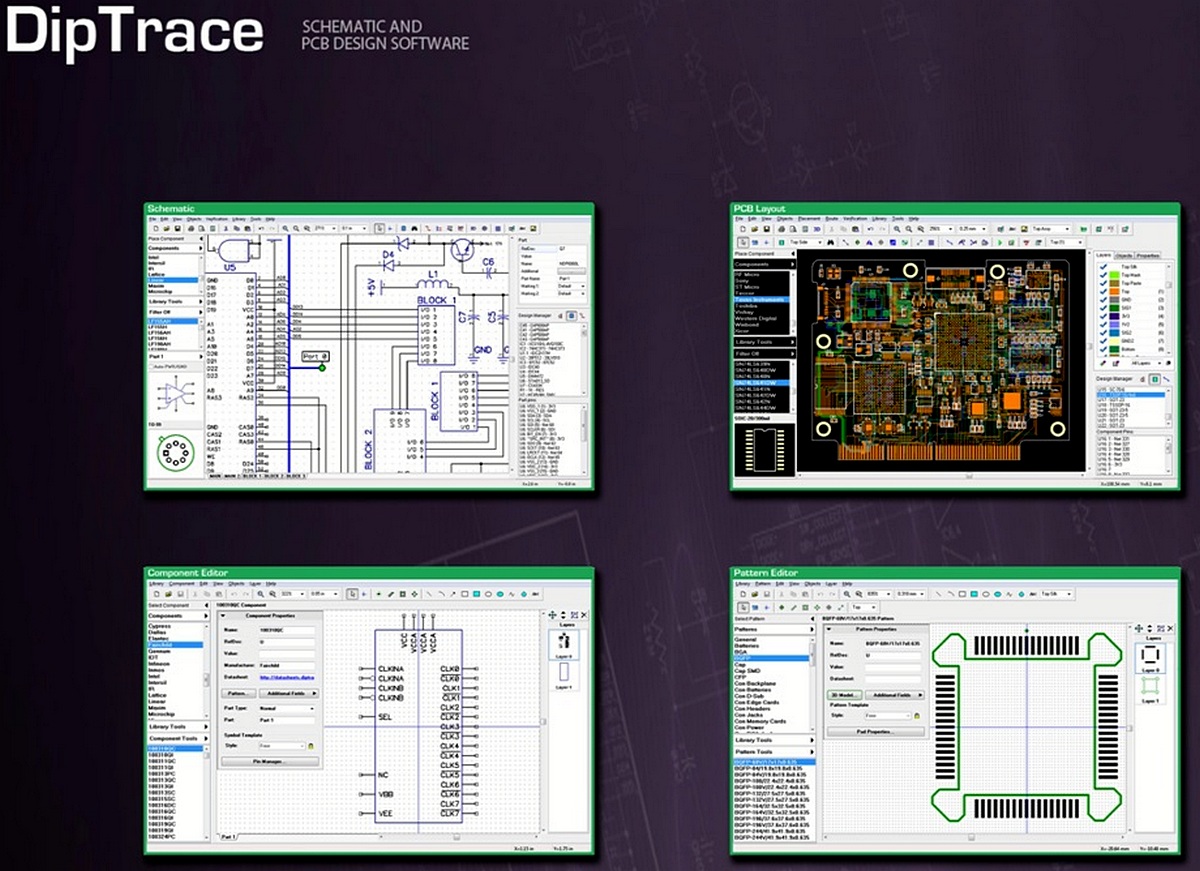This screenshot has height=871, width=1200.
Task: Open the Verification menu in PCB Layout
Action: click(x=855, y=218)
